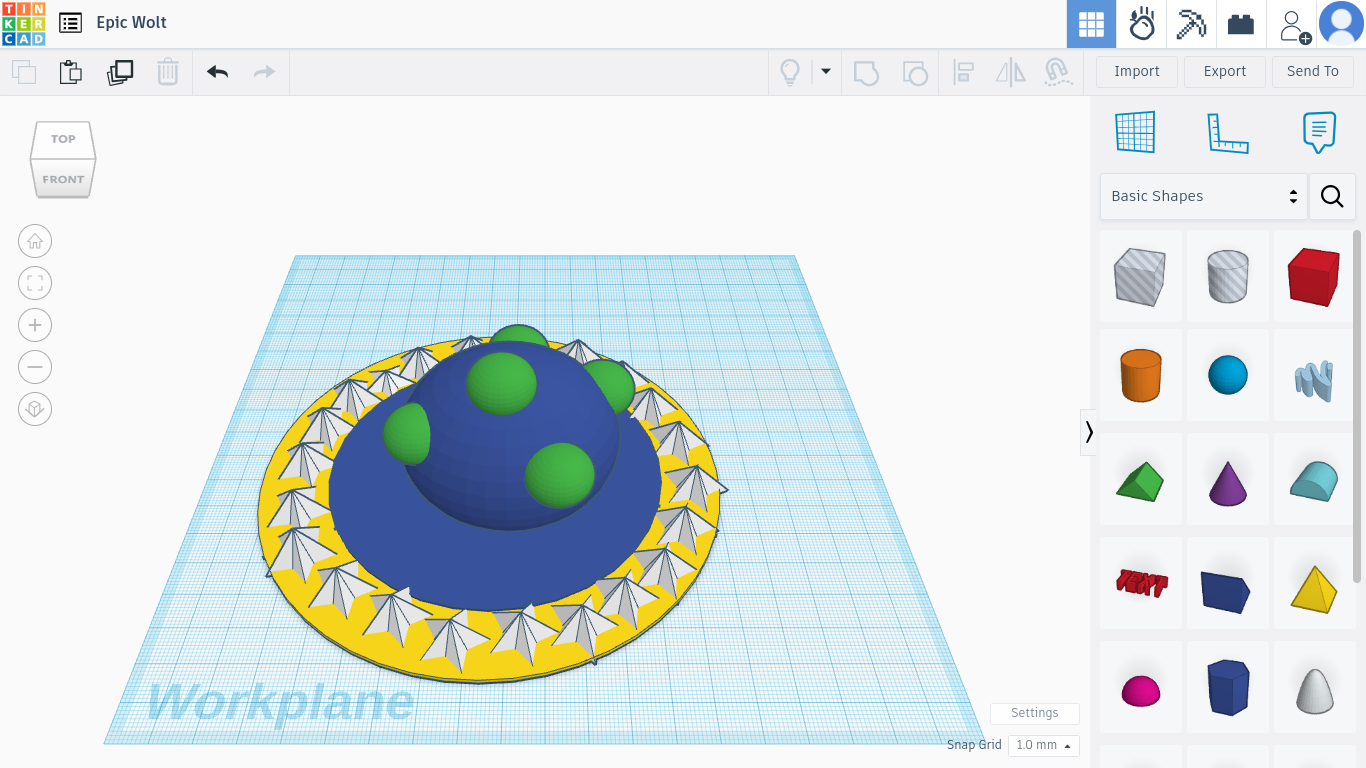Click the Duplicate and repeat icon

tap(120, 72)
